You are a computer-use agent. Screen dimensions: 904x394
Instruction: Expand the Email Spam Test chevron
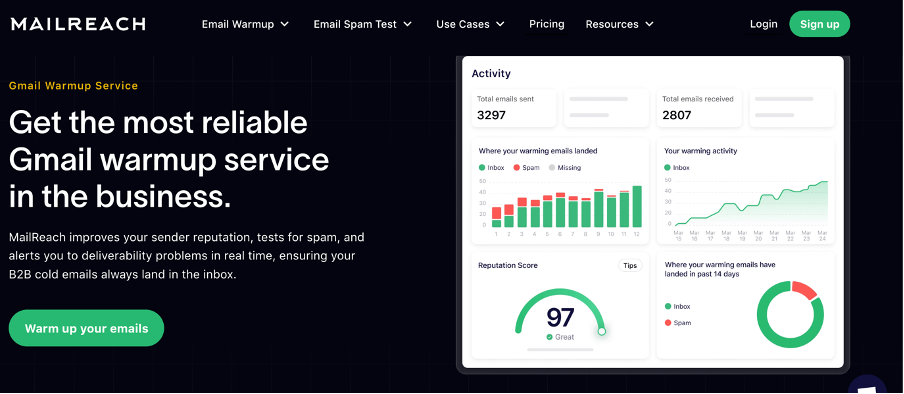pos(408,24)
